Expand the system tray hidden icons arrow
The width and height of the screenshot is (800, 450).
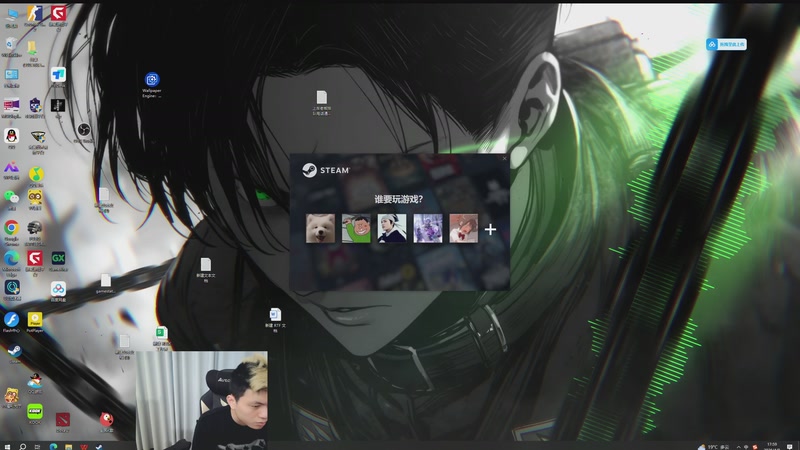click(738, 446)
